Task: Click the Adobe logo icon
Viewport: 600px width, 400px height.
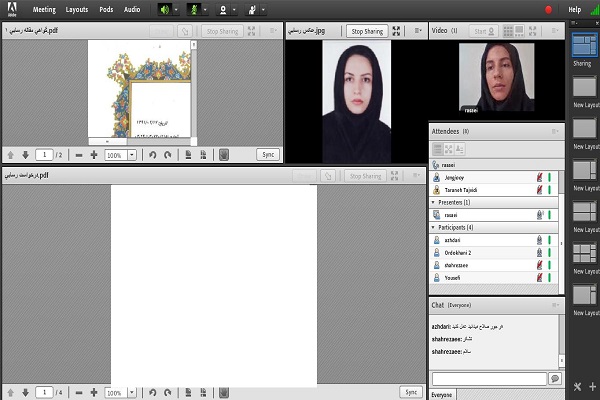Action: pyautogui.click(x=12, y=10)
